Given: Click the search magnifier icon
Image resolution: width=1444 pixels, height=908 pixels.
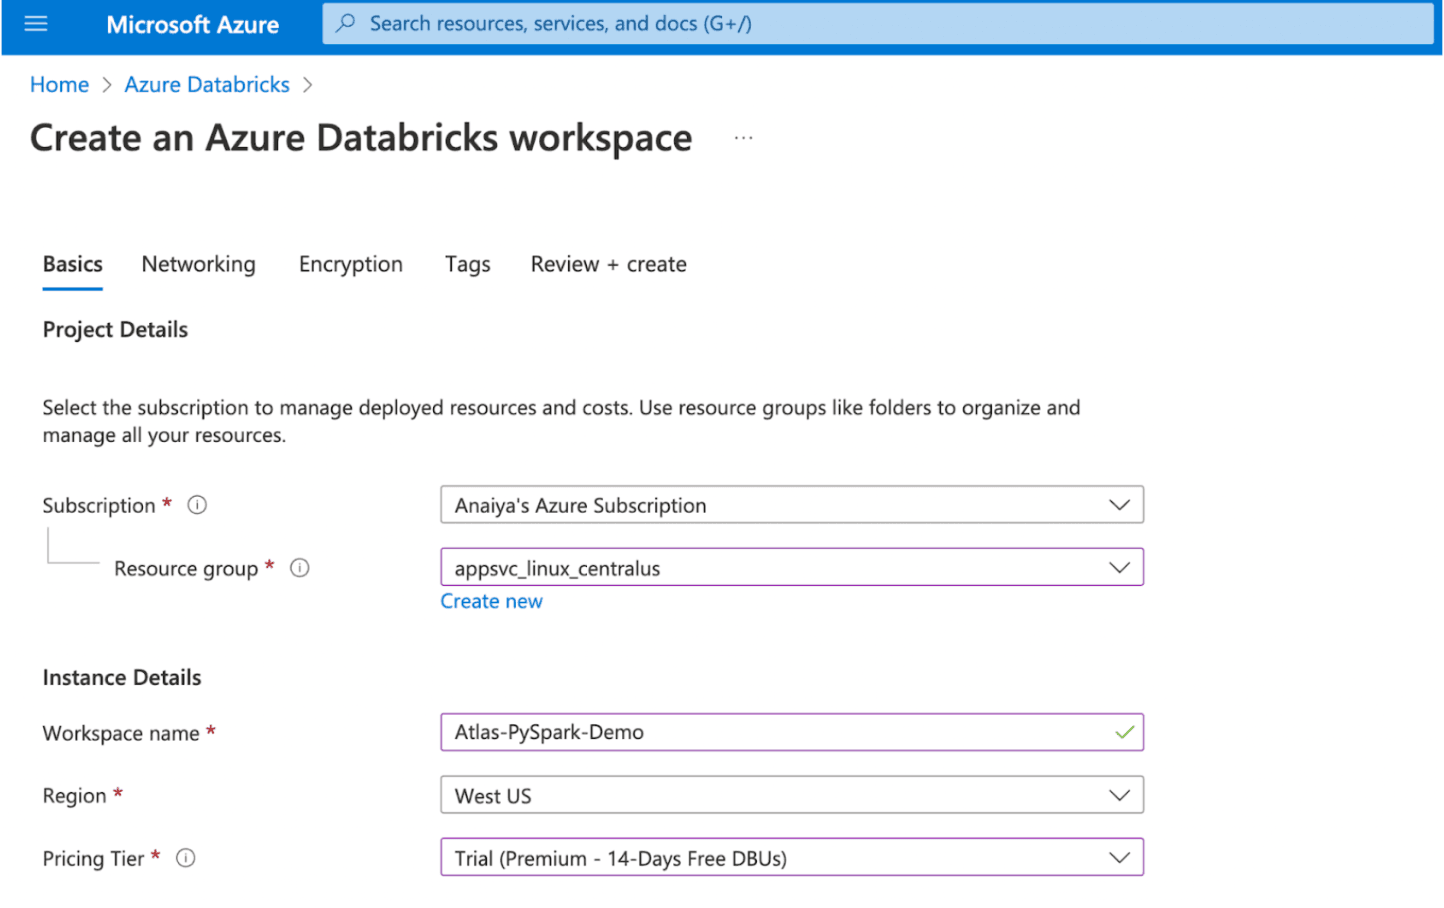Looking at the screenshot, I should (x=346, y=23).
